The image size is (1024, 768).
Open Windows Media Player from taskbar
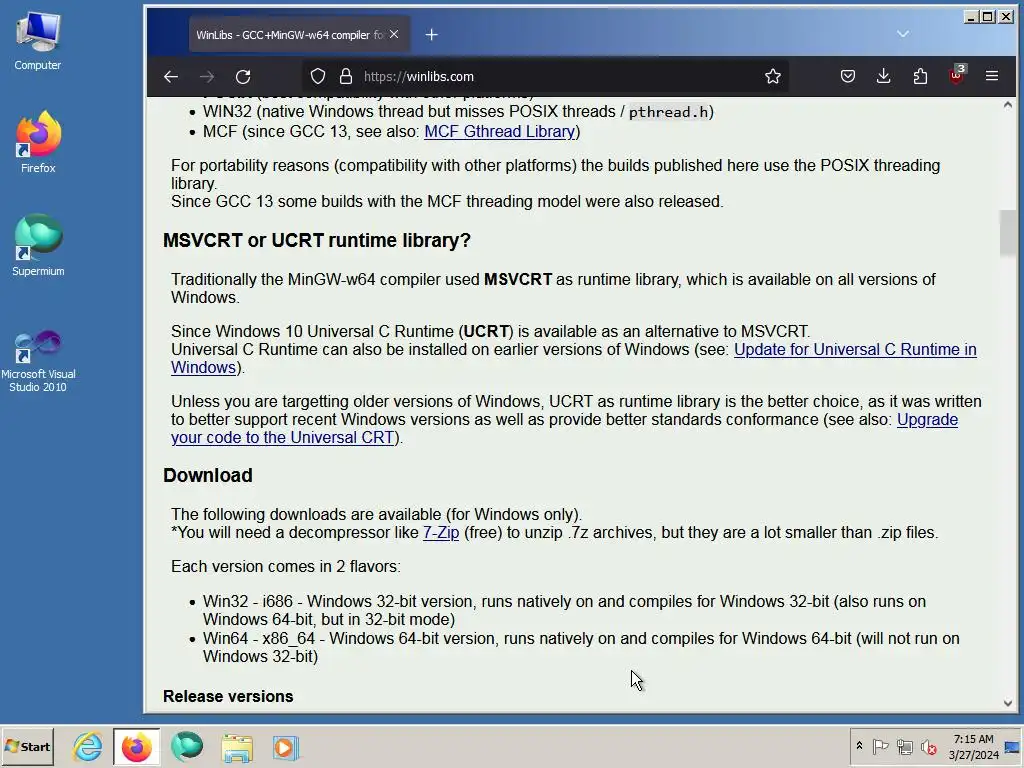point(285,748)
